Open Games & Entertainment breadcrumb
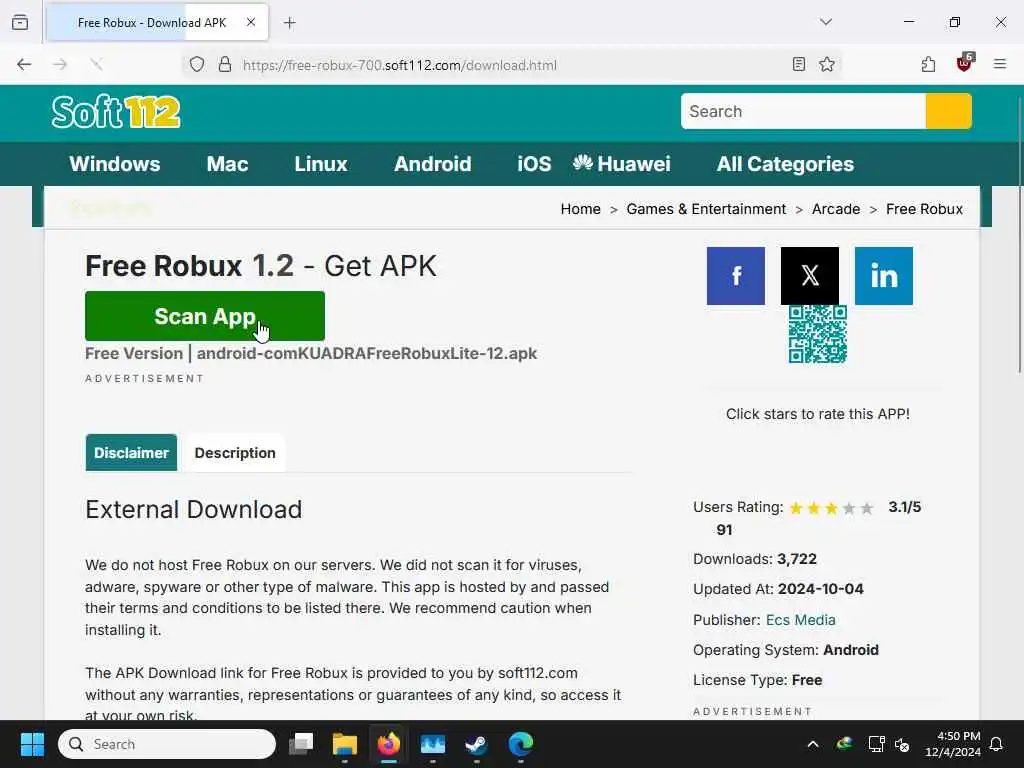Image resolution: width=1024 pixels, height=768 pixels. [706, 209]
